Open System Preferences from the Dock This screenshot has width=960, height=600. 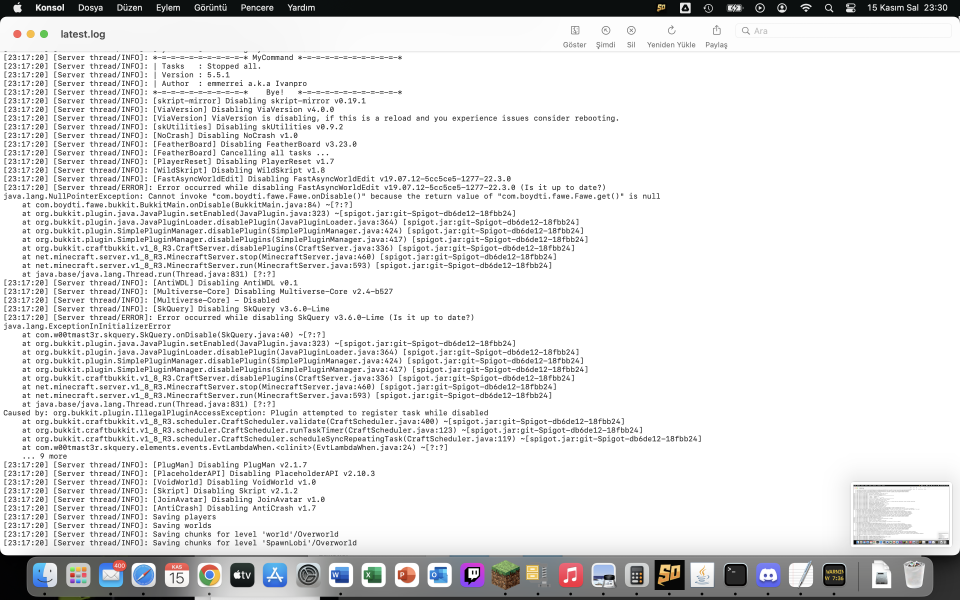click(x=308, y=576)
